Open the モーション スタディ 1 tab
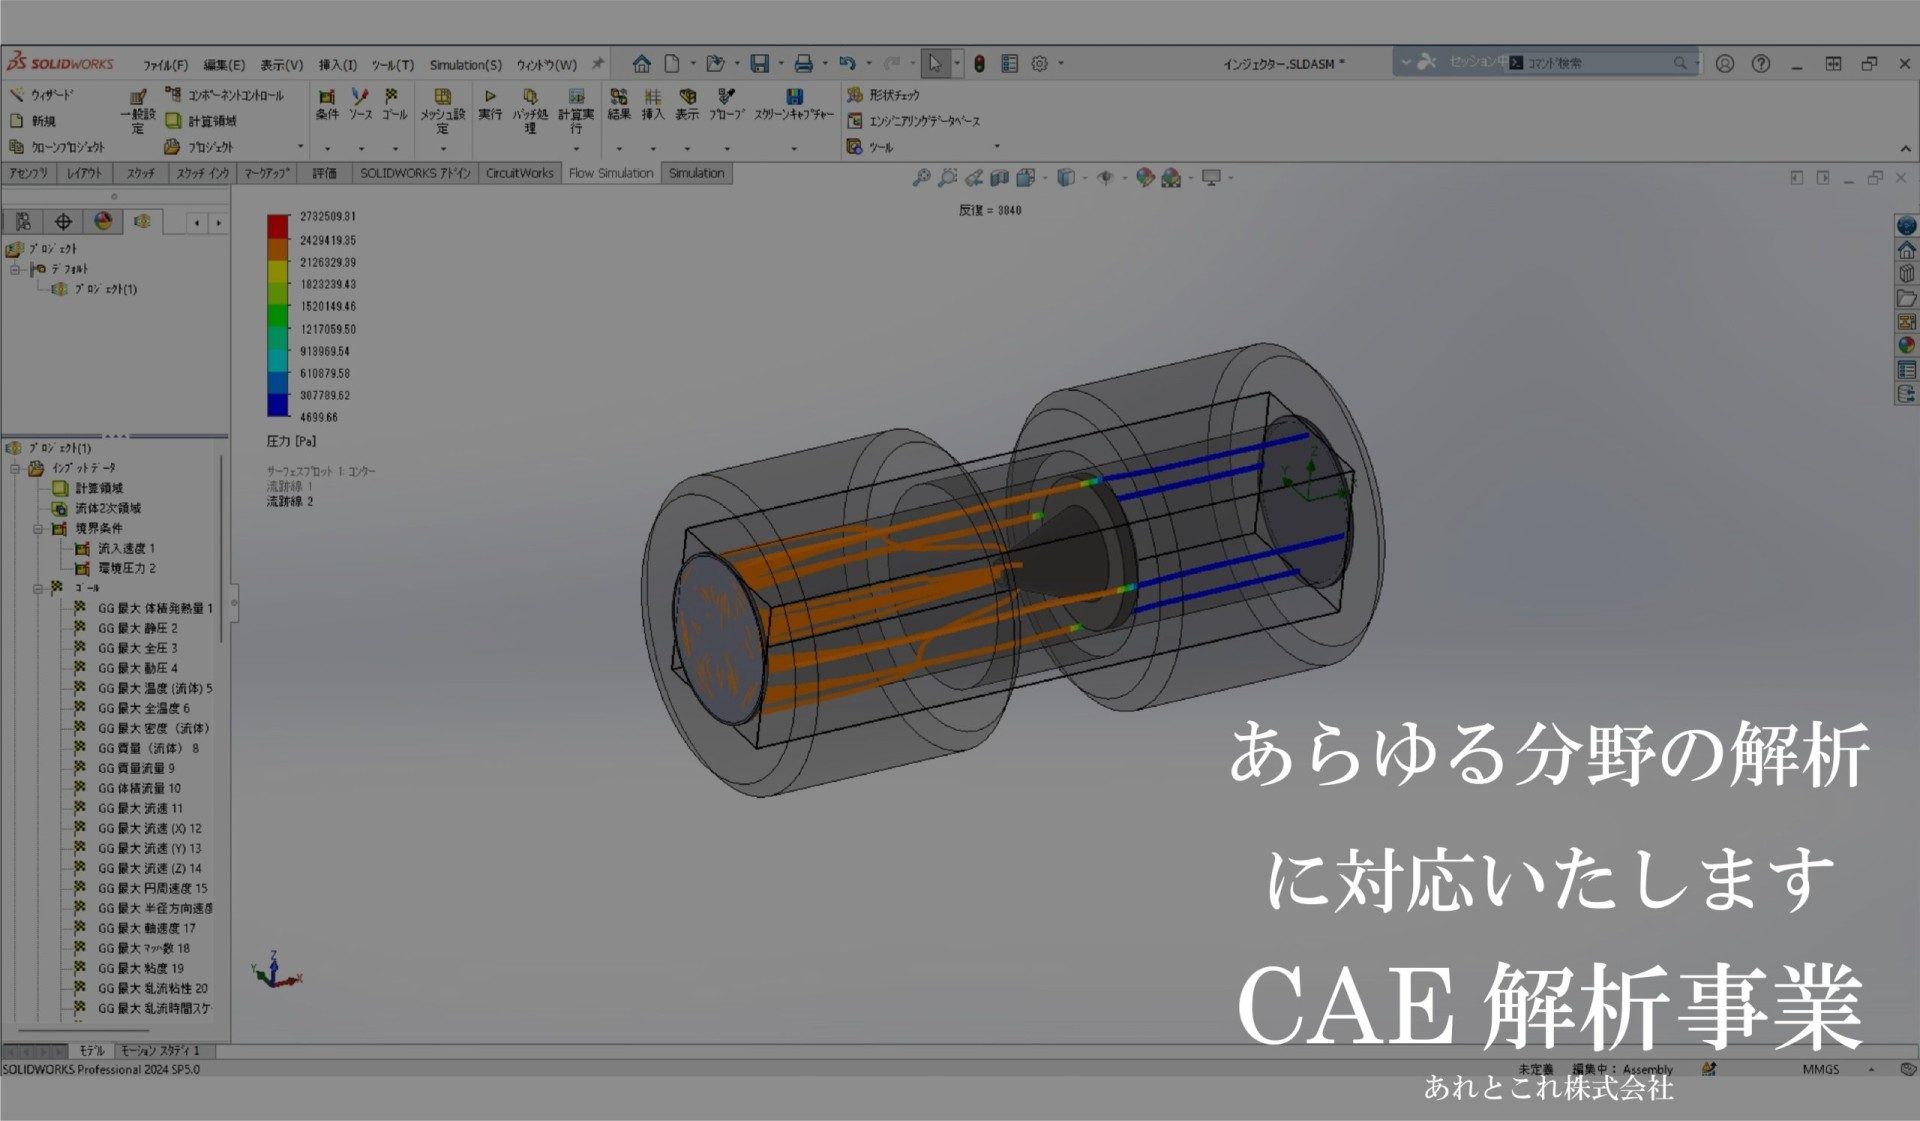1920x1121 pixels. 161,1051
